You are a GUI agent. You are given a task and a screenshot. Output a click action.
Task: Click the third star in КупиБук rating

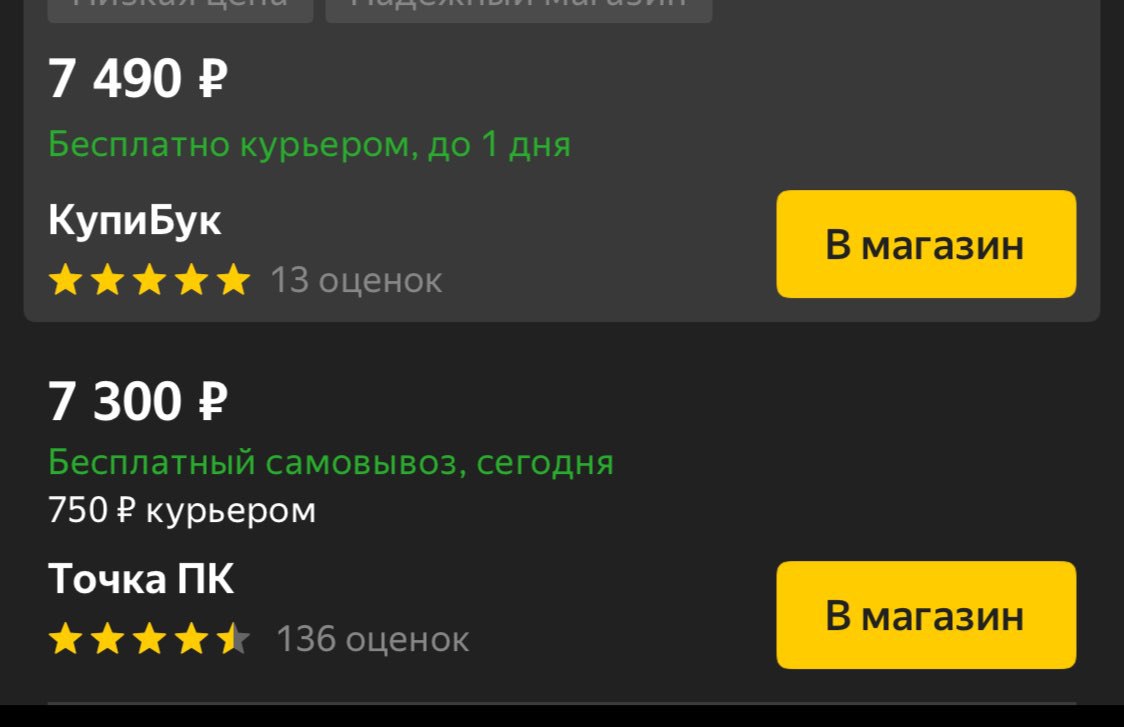coord(150,280)
